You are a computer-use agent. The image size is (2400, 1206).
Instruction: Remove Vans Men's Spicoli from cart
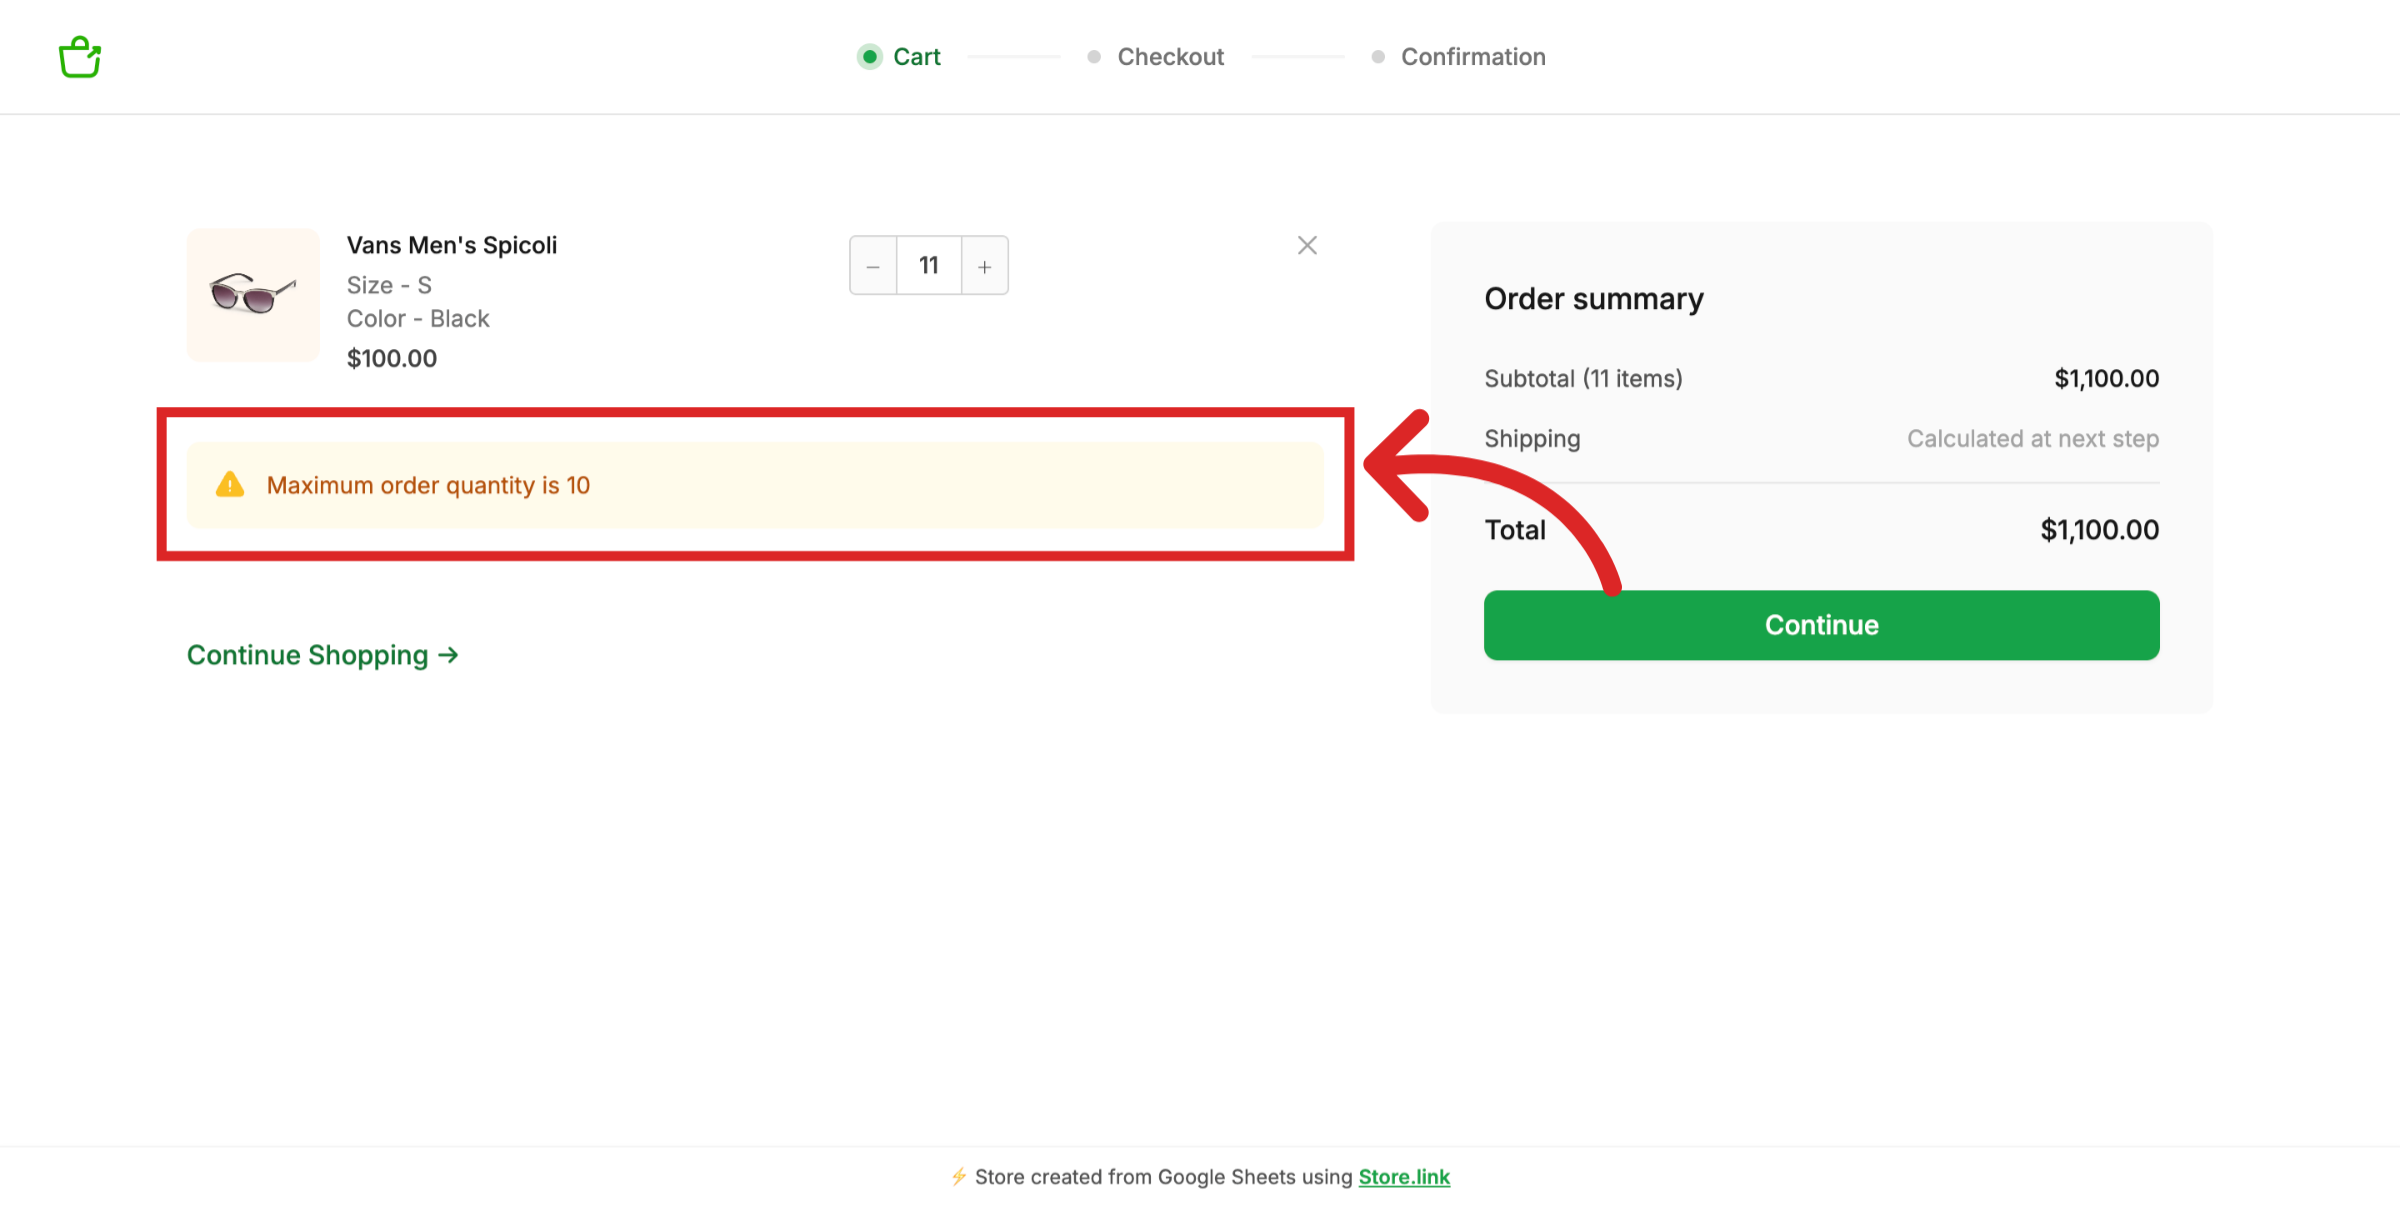pos(1307,246)
